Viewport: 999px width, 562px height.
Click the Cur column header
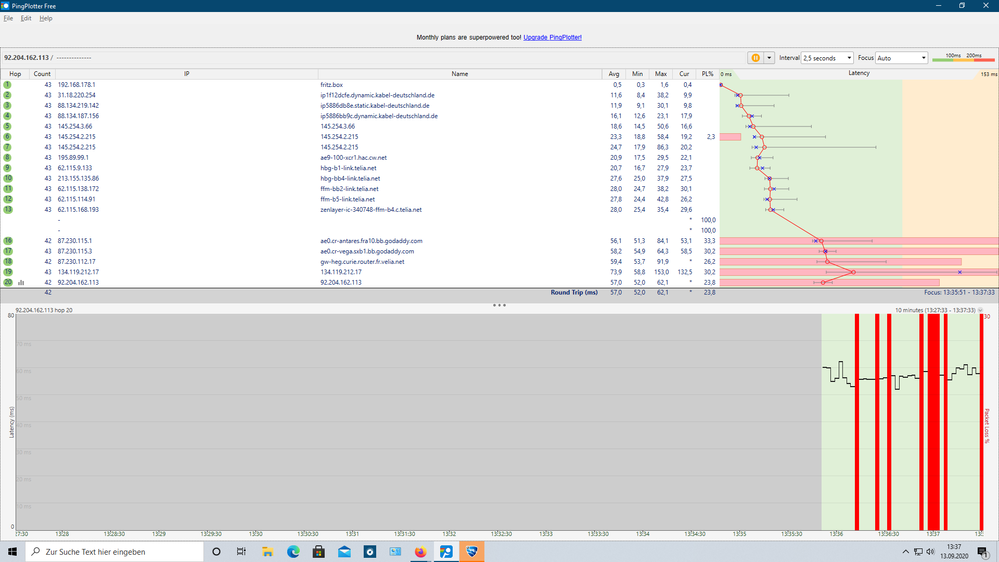click(x=684, y=74)
